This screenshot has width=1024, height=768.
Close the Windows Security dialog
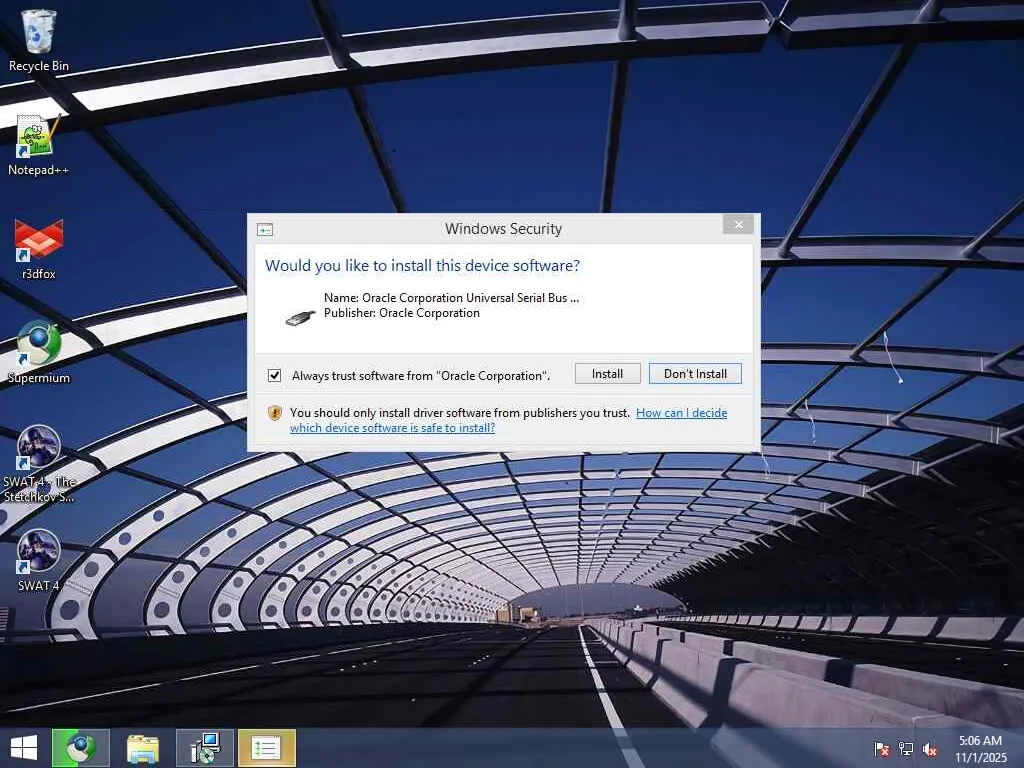[739, 225]
